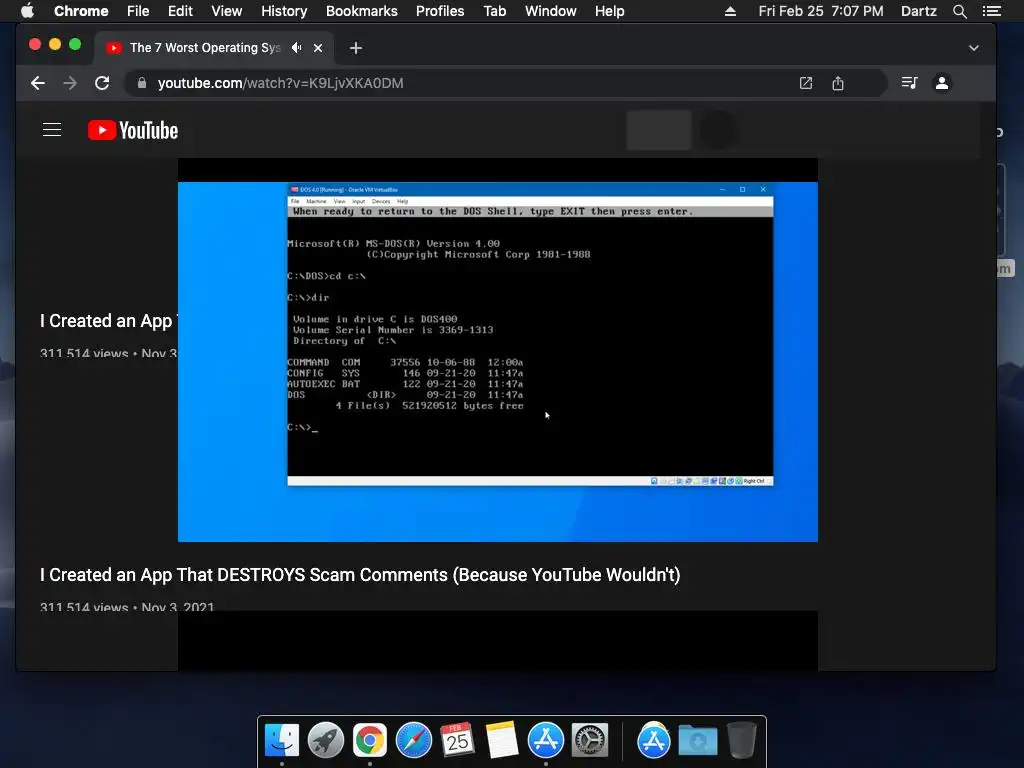Mute the tab using the speaker icon
This screenshot has width=1024, height=768.
pyautogui.click(x=296, y=48)
